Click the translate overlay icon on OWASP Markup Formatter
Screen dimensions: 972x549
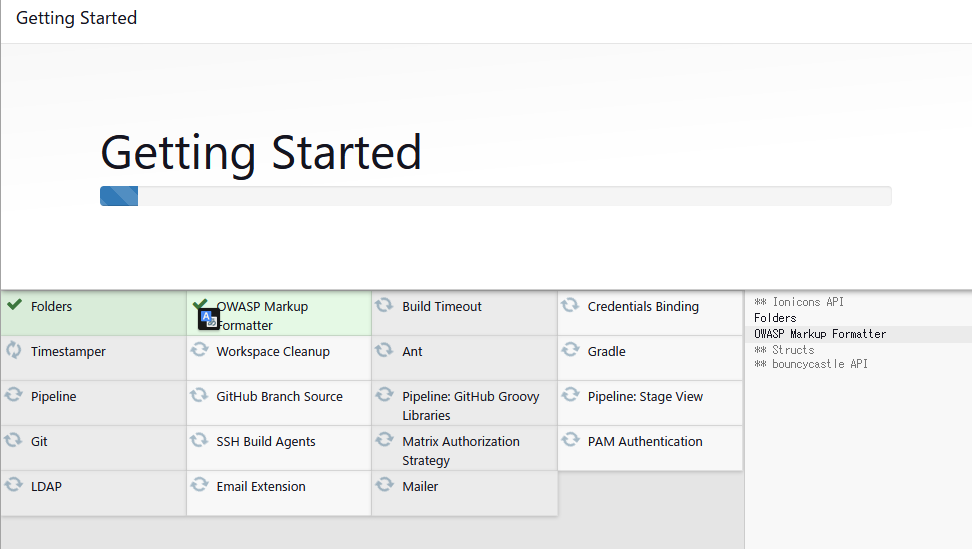pyautogui.click(x=209, y=319)
